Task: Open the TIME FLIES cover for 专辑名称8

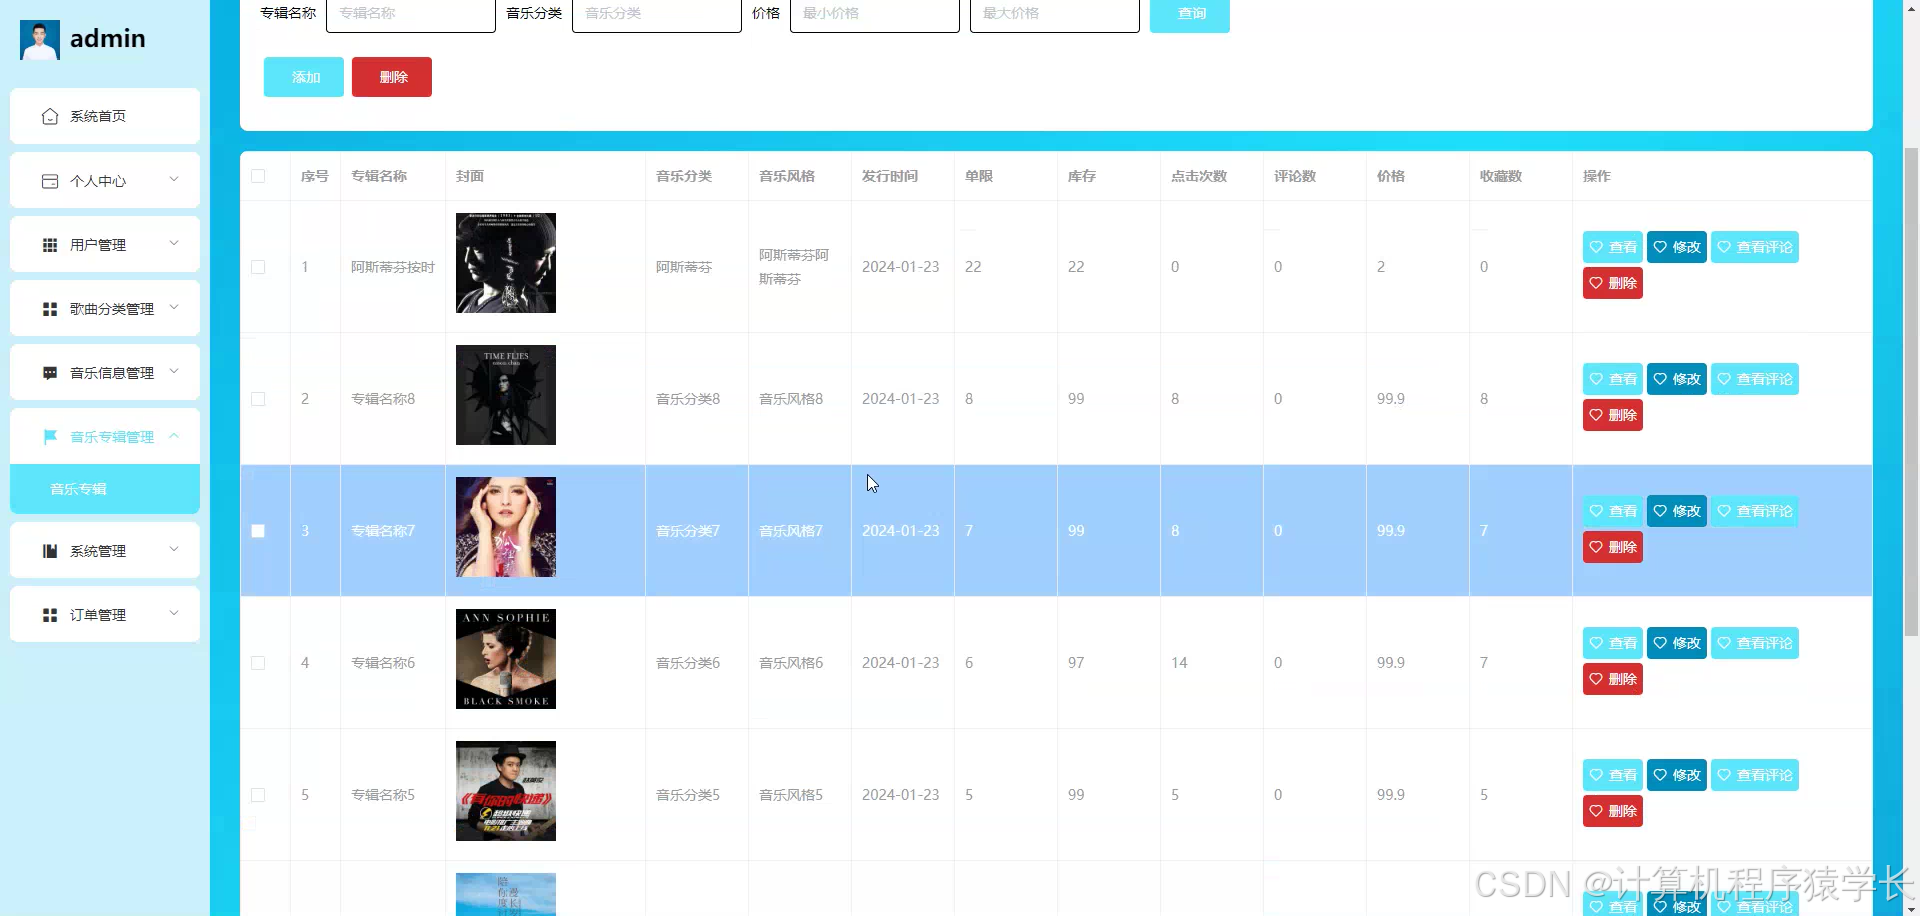Action: (x=506, y=395)
